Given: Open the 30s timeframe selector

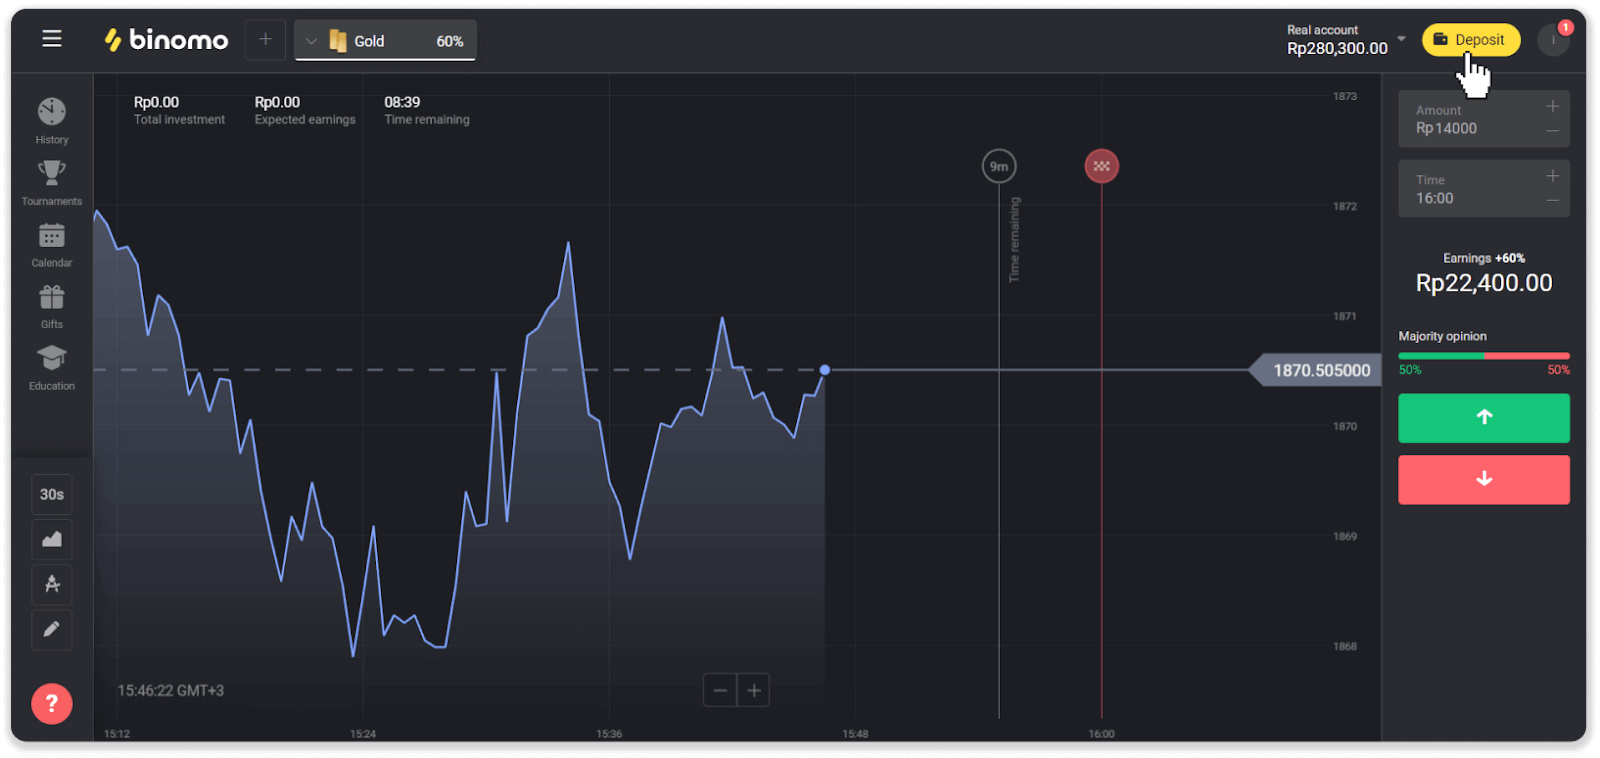Looking at the screenshot, I should [x=52, y=494].
